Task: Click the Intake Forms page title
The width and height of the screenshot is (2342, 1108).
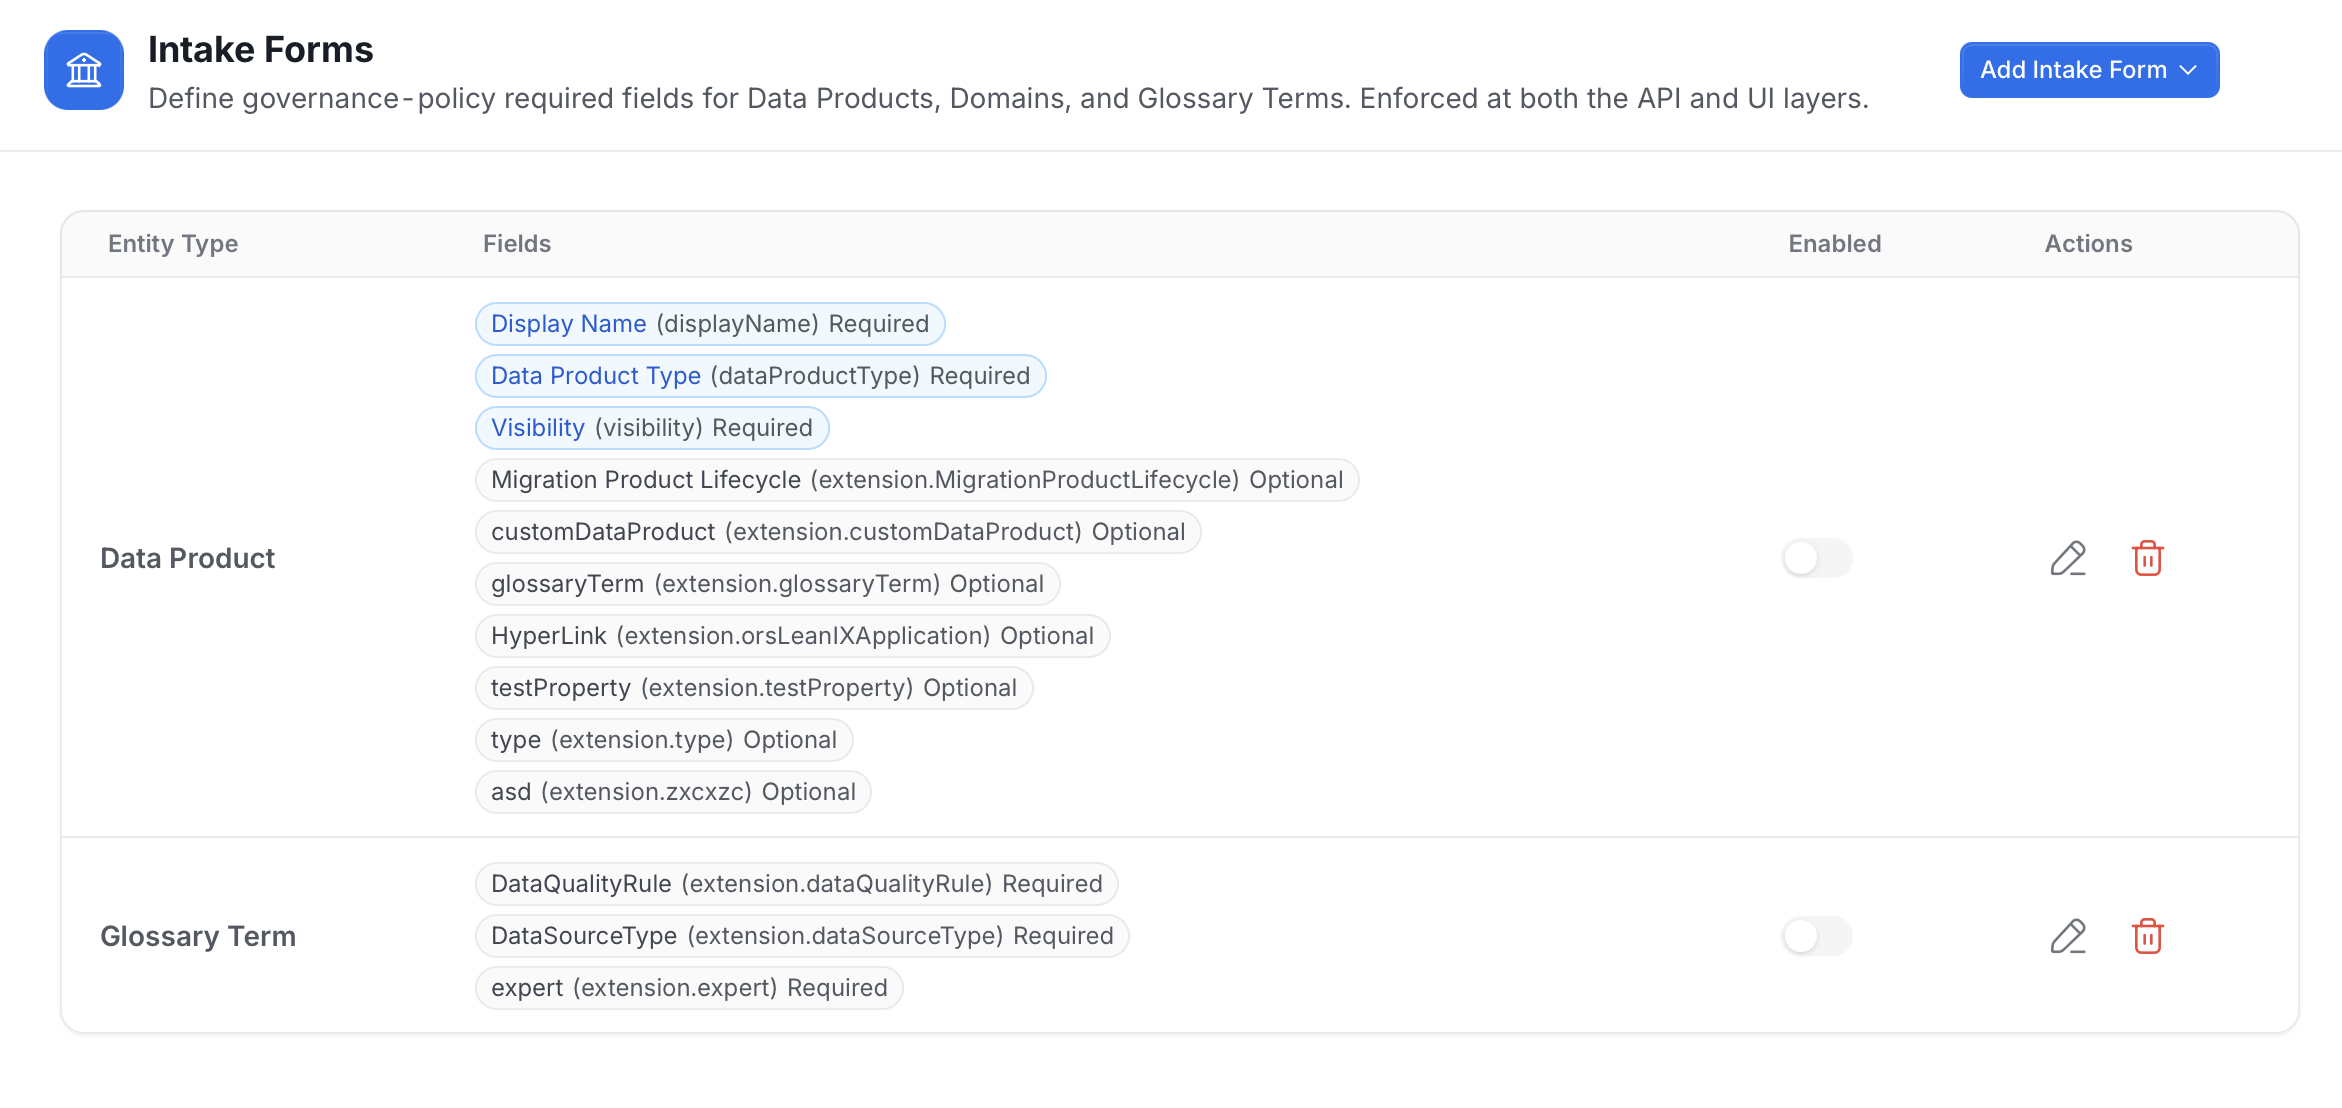Action: point(260,49)
